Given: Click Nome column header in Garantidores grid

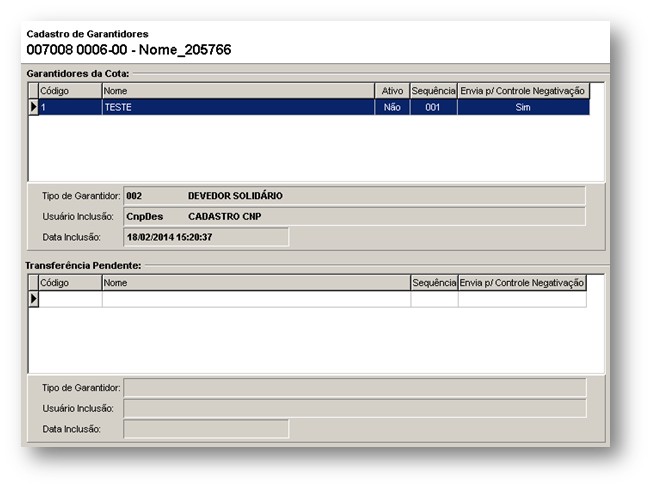Looking at the screenshot, I should [238, 91].
